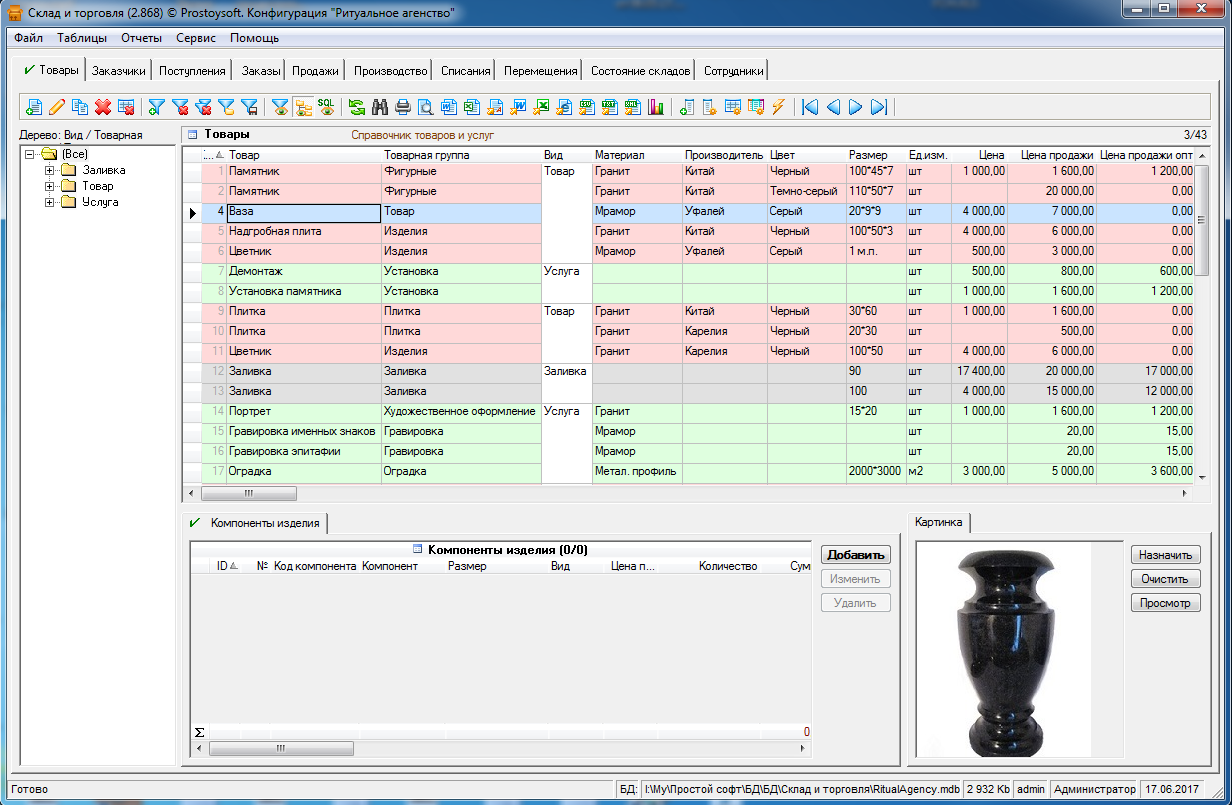Image resolution: width=1232 pixels, height=805 pixels.
Task: Expand the Заливка tree node
Action: point(49,170)
